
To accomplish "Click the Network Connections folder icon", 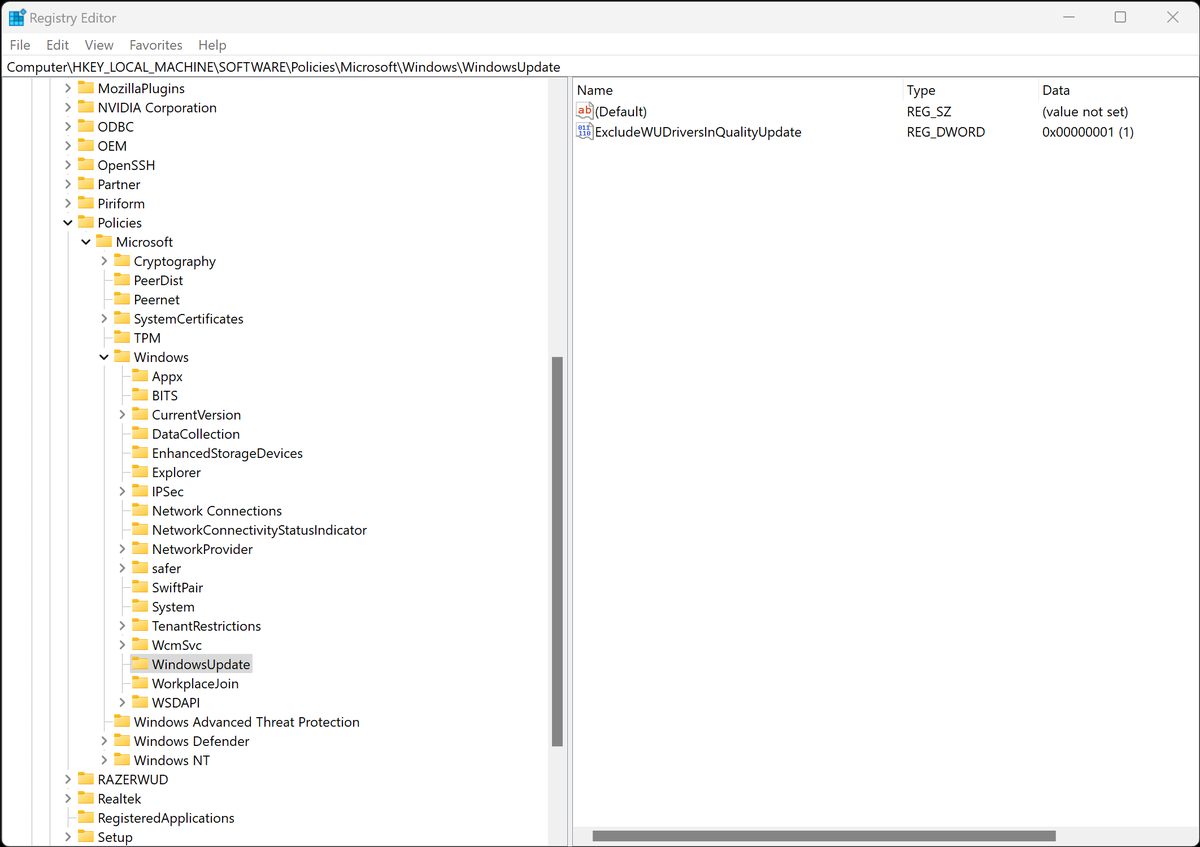I will 140,510.
